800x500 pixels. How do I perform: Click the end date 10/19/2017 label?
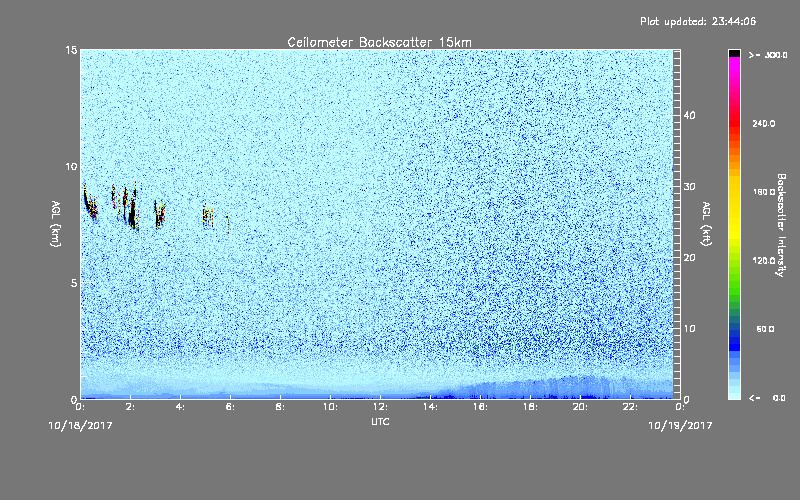click(x=680, y=425)
